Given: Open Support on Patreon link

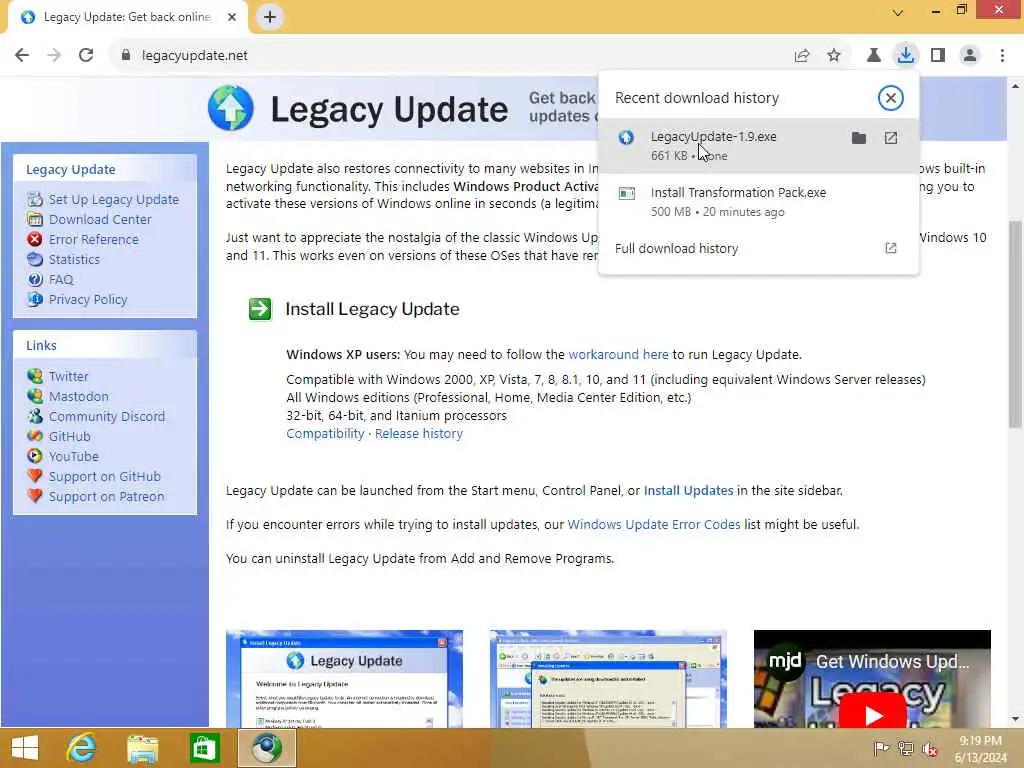Looking at the screenshot, I should 106,496.
